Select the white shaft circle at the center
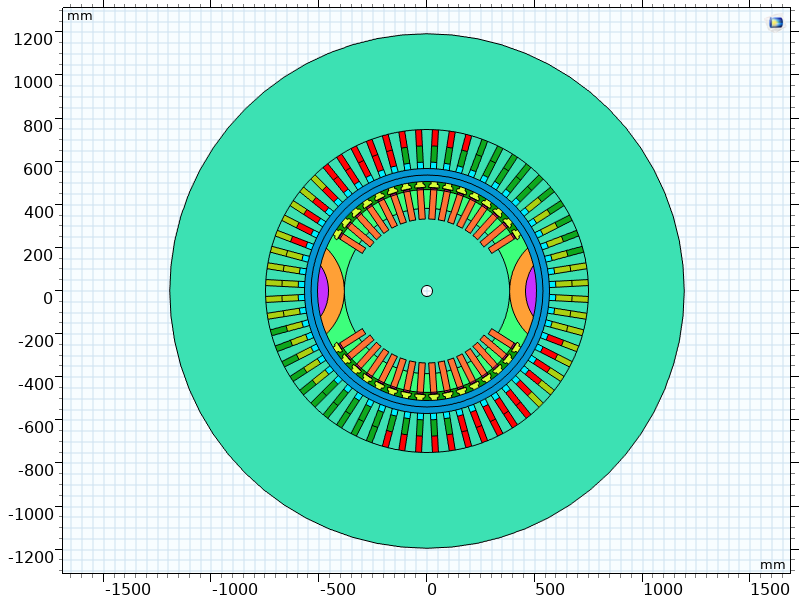This screenshot has width=800, height=600. (x=427, y=291)
